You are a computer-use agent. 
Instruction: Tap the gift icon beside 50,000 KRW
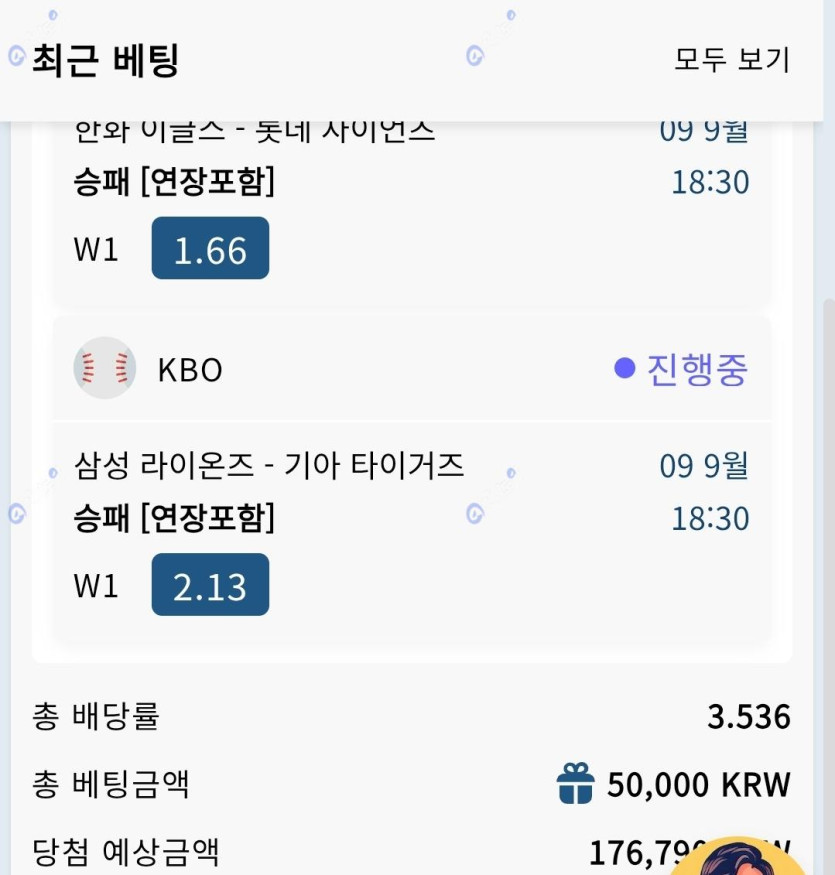click(575, 783)
